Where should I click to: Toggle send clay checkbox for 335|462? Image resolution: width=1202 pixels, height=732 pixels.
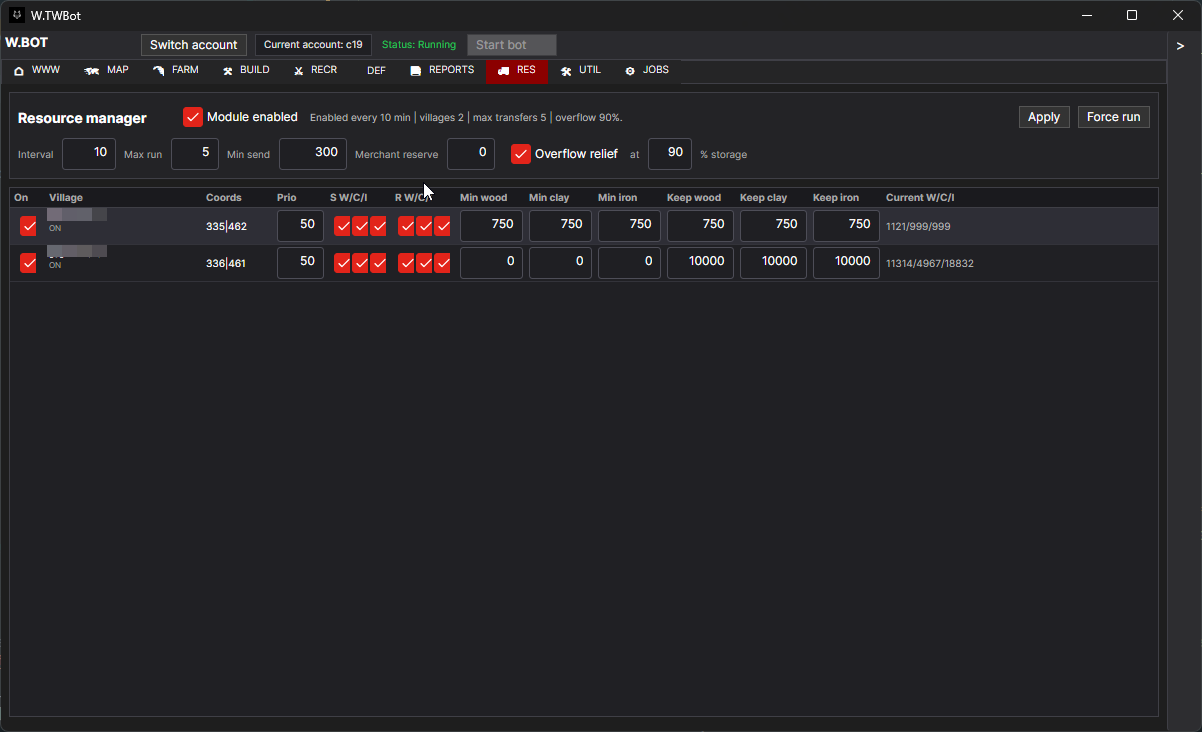pos(361,227)
